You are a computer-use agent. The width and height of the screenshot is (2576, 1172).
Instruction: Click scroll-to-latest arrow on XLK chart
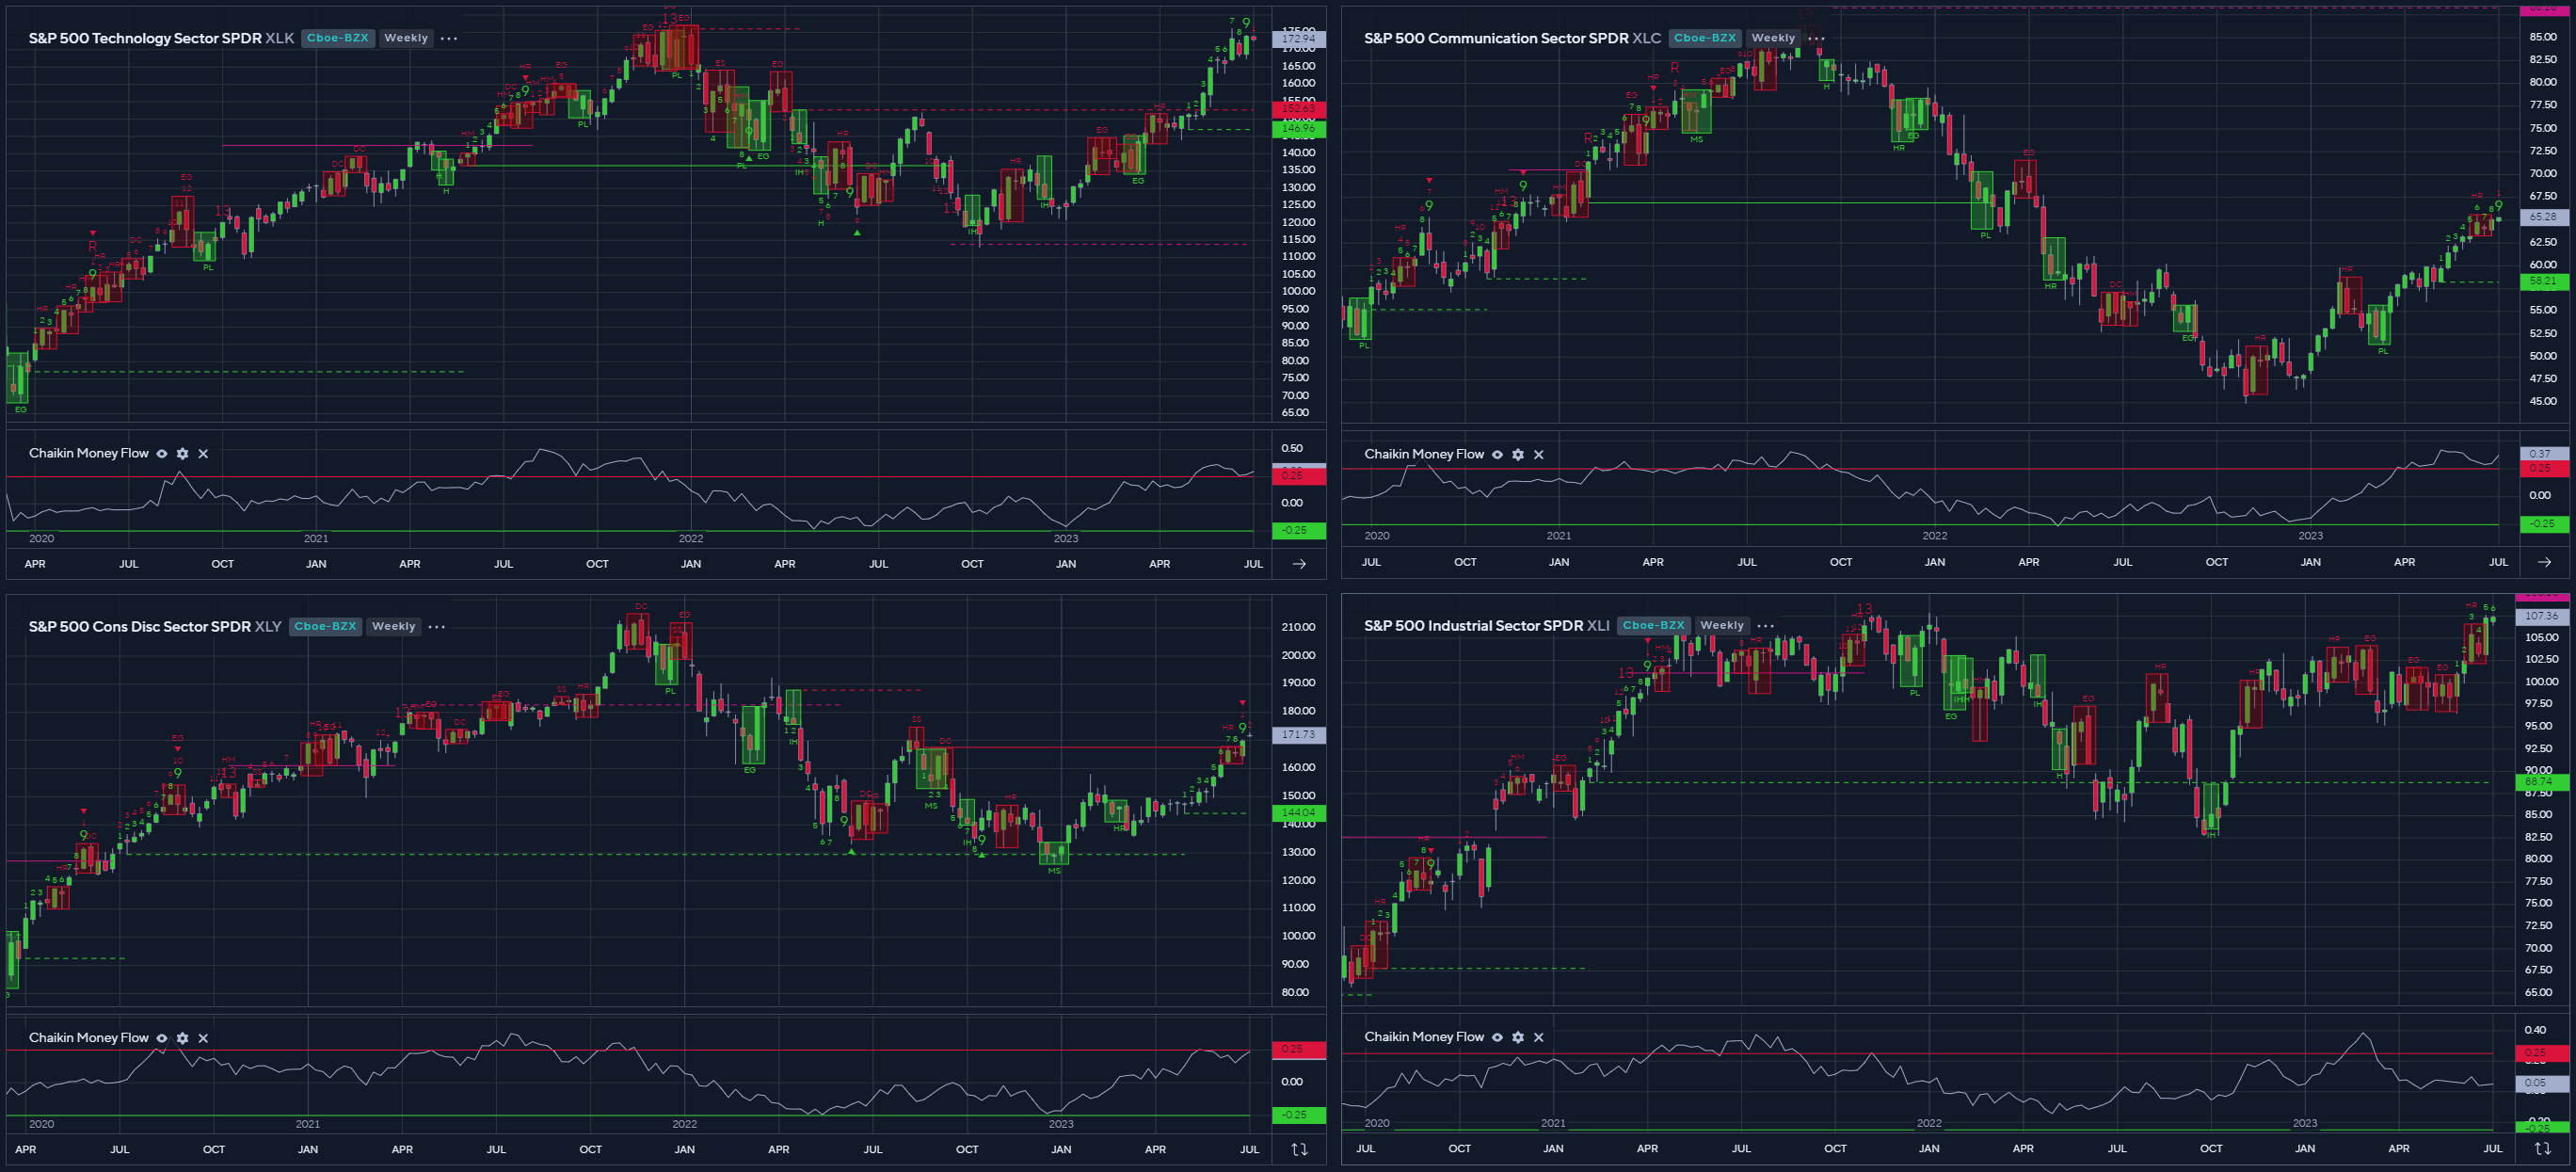click(1299, 564)
